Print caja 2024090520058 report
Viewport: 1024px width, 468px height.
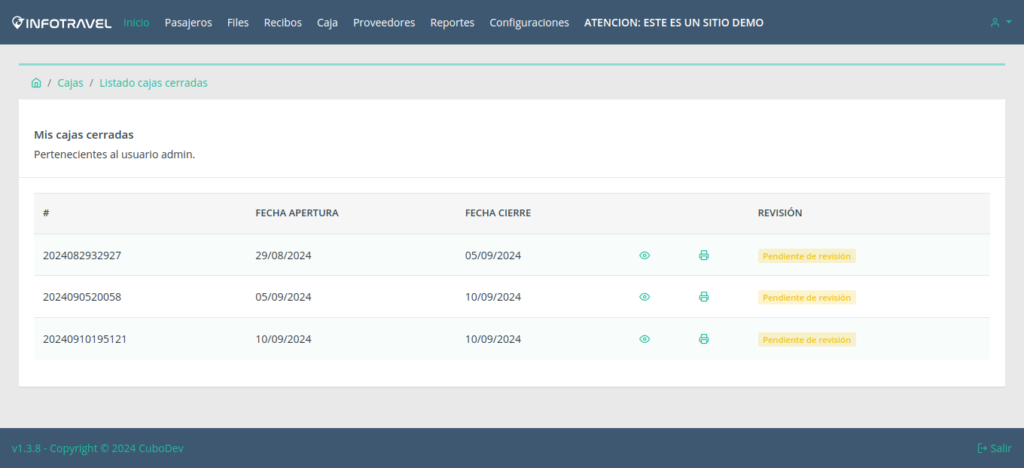(703, 297)
